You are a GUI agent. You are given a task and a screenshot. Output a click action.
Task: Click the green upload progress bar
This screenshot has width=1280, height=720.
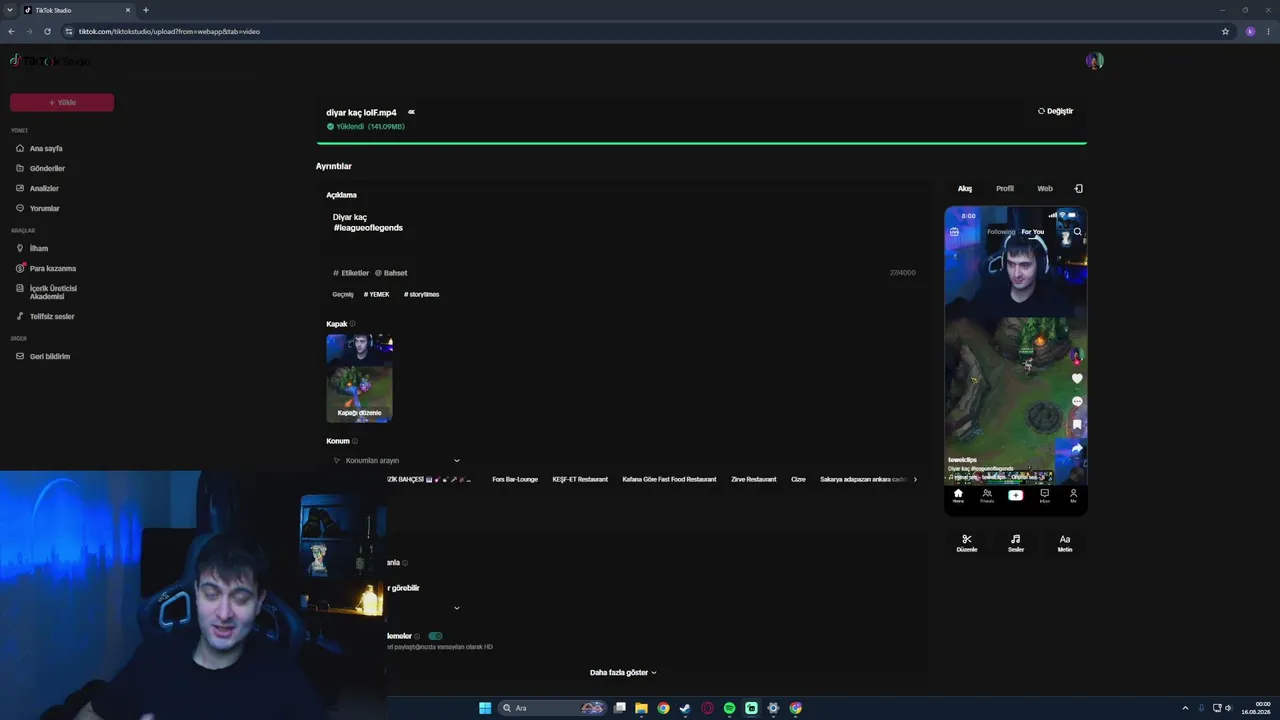click(701, 143)
